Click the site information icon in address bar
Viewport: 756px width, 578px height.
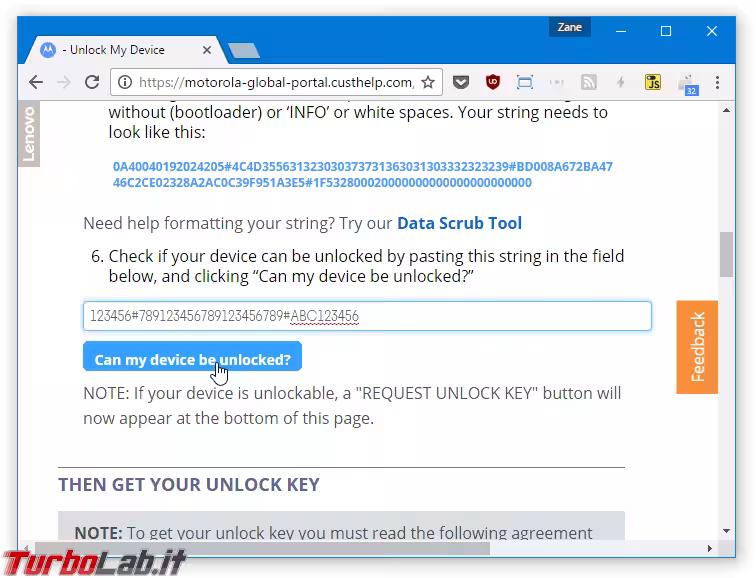coord(124,83)
